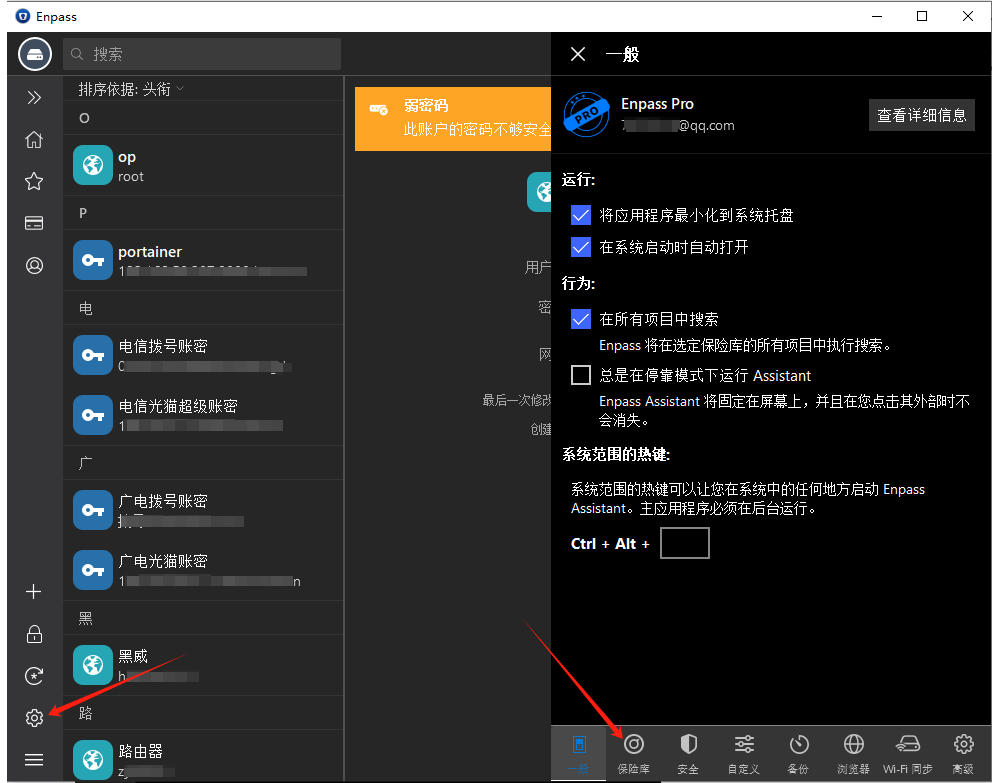Expand the 排序依据: 头衔 sort dropdown
This screenshot has width=992, height=783.
tap(132, 89)
